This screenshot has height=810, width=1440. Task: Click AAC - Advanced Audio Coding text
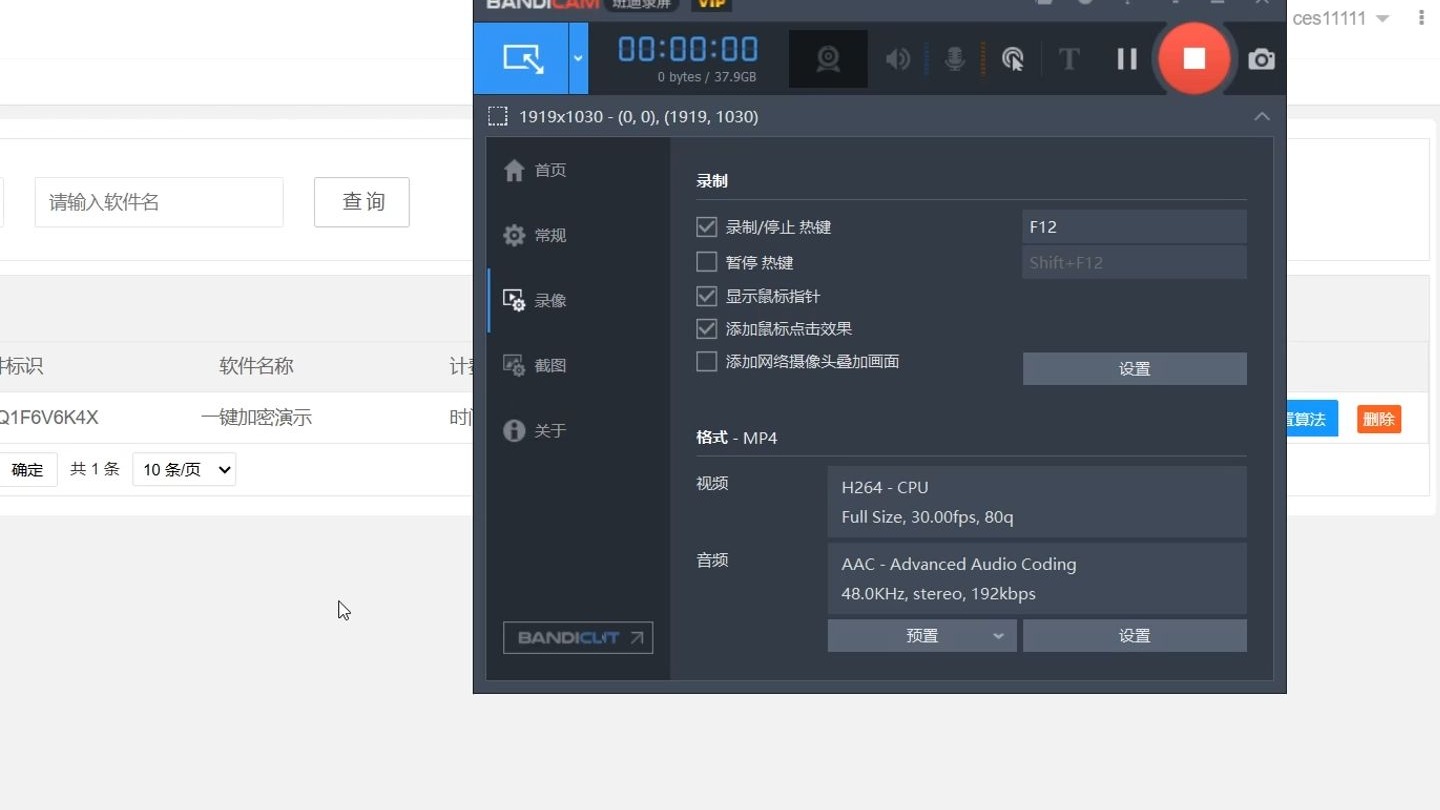[x=959, y=564]
